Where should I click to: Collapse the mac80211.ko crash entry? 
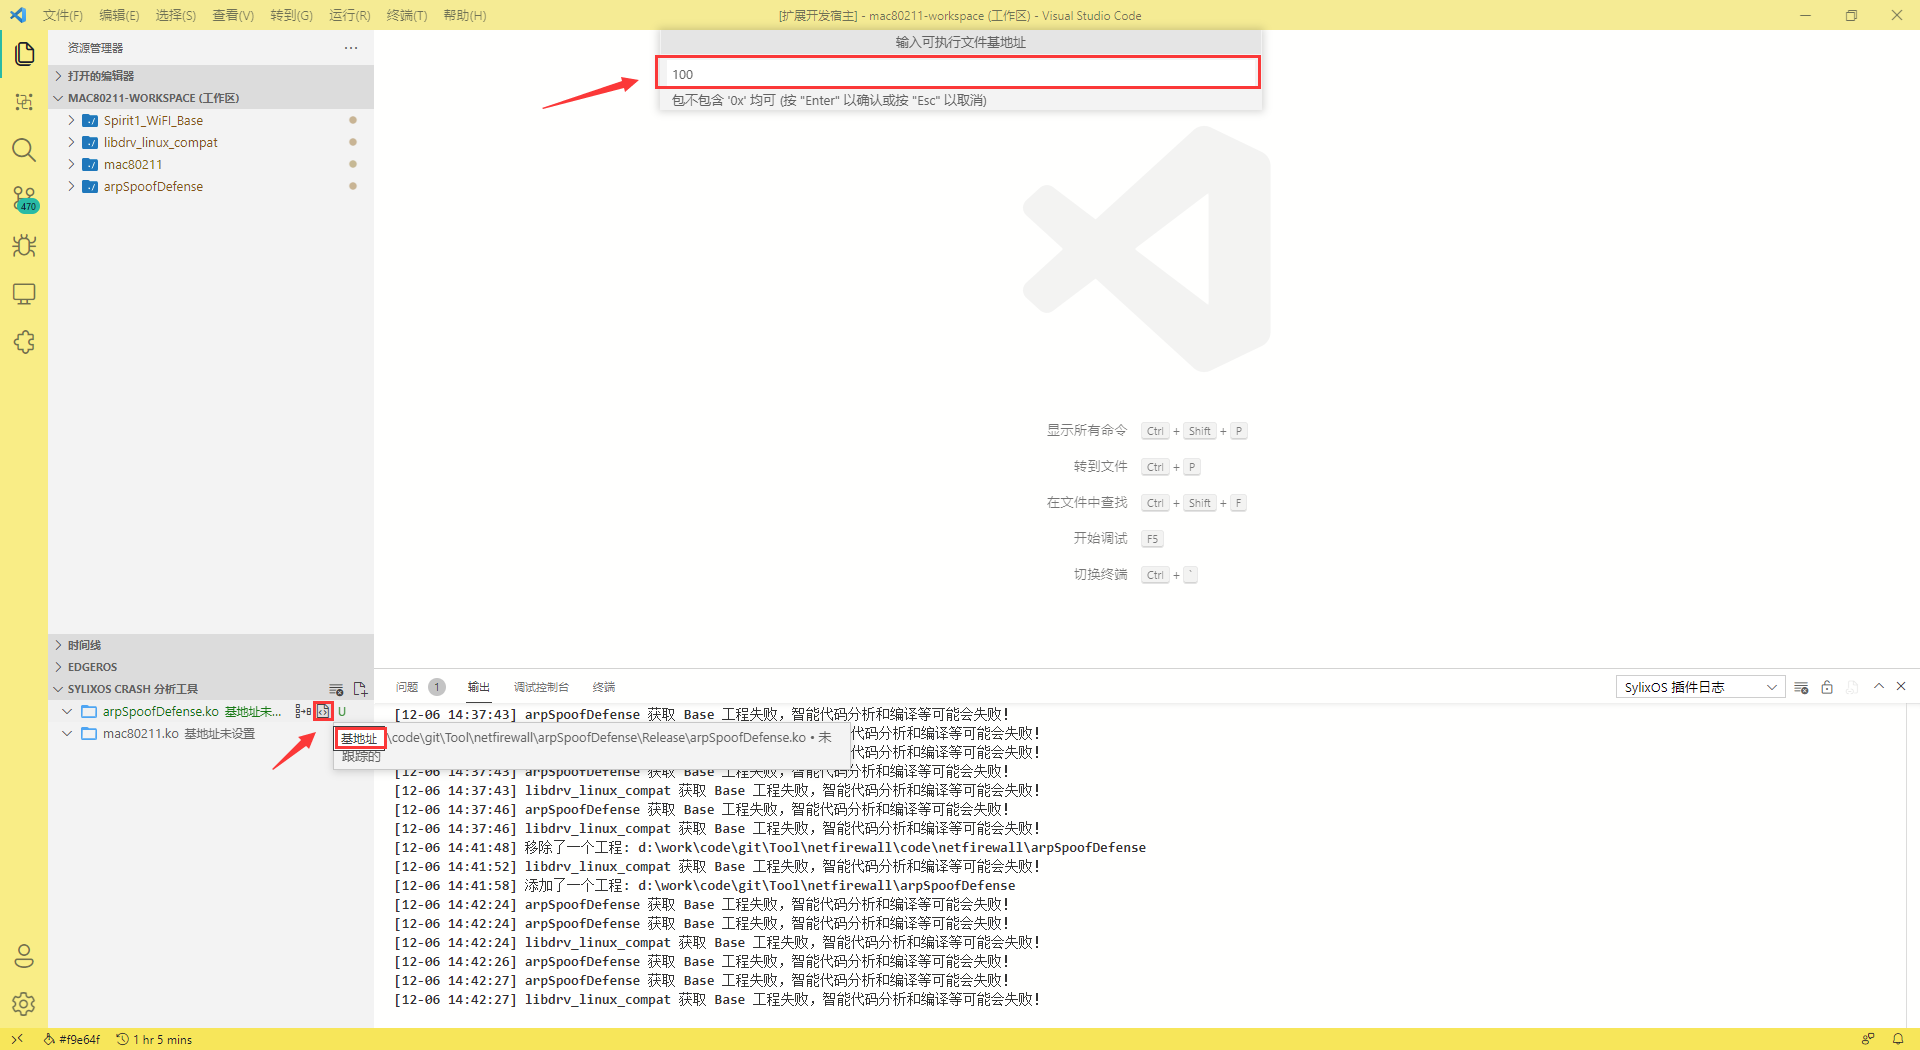pos(67,733)
